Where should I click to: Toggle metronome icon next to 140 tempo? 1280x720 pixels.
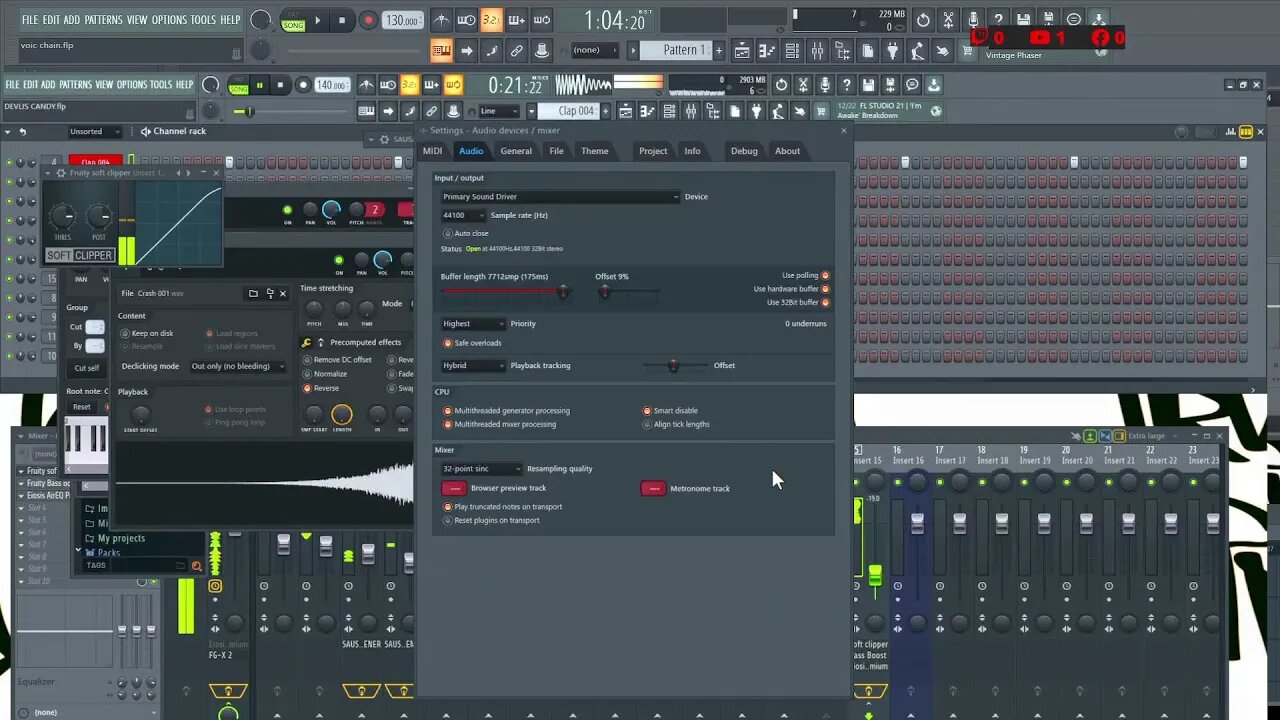pos(366,86)
